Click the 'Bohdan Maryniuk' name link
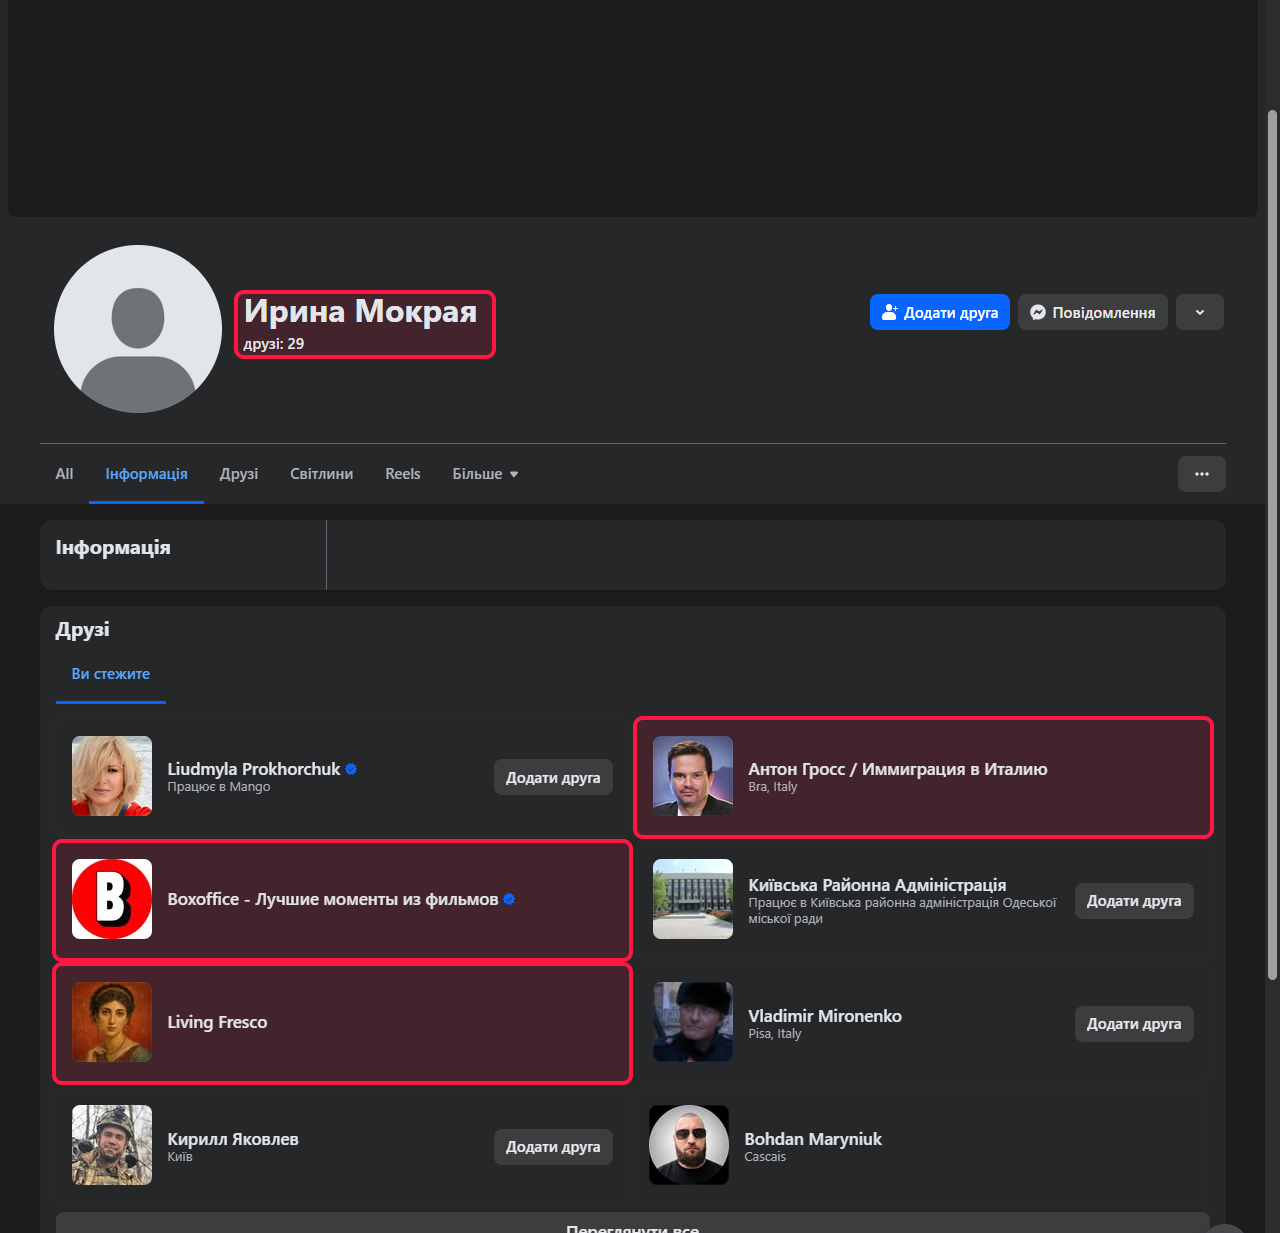The height and width of the screenshot is (1233, 1280). point(813,1138)
